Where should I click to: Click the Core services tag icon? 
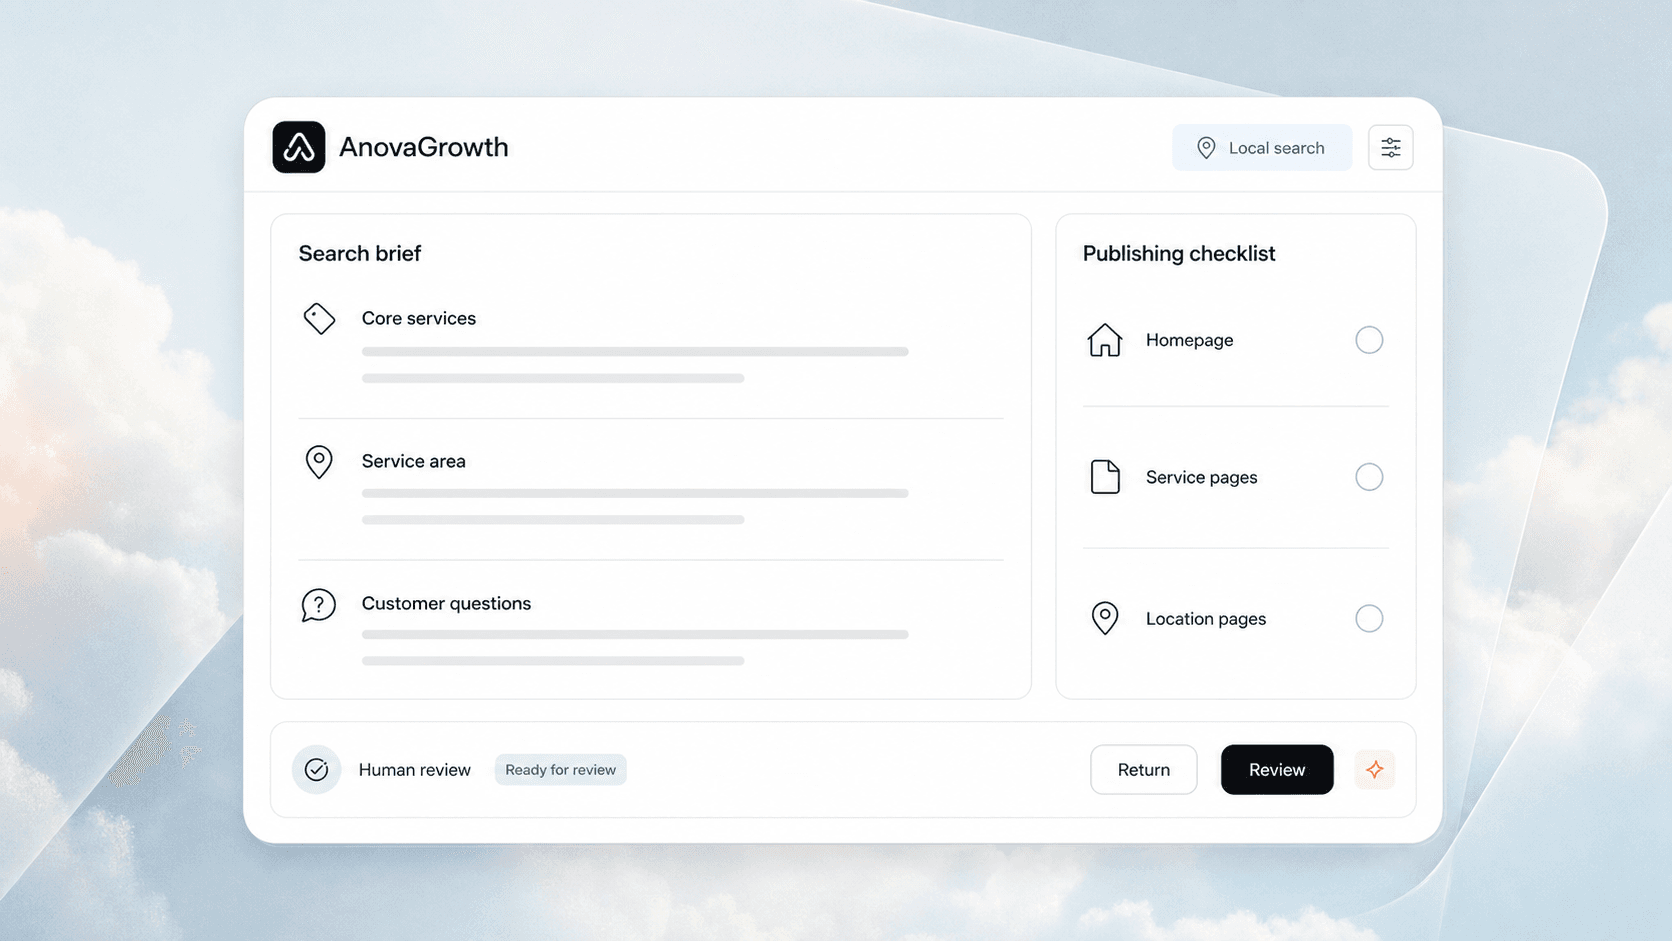[319, 318]
